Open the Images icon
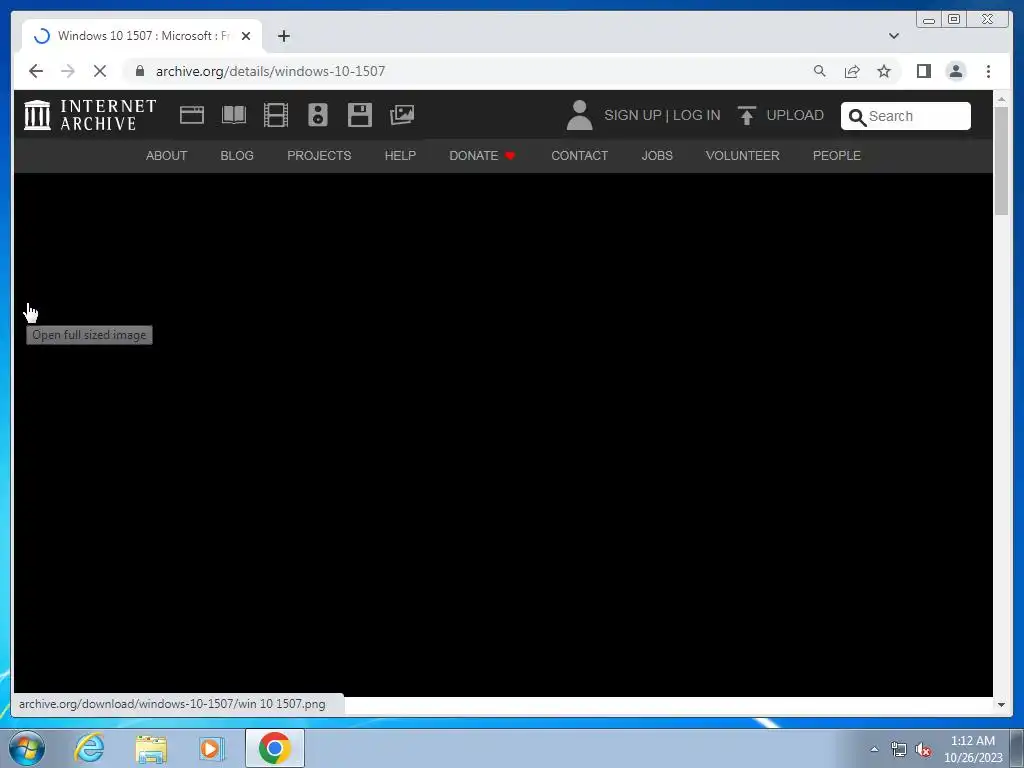The image size is (1024, 768). (402, 115)
